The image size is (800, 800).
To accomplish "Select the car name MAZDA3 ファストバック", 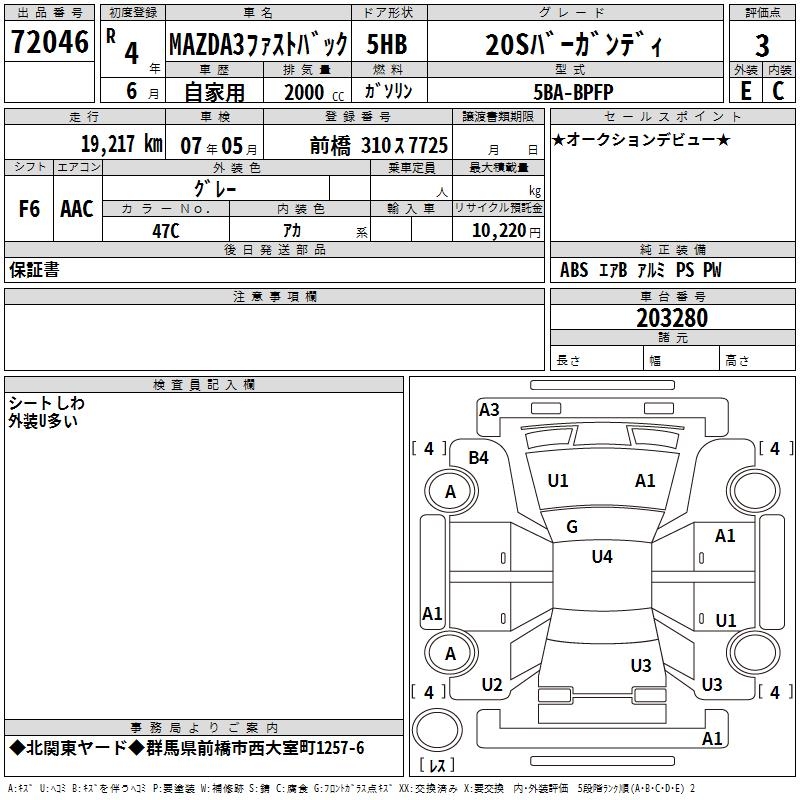I will click(x=258, y=45).
